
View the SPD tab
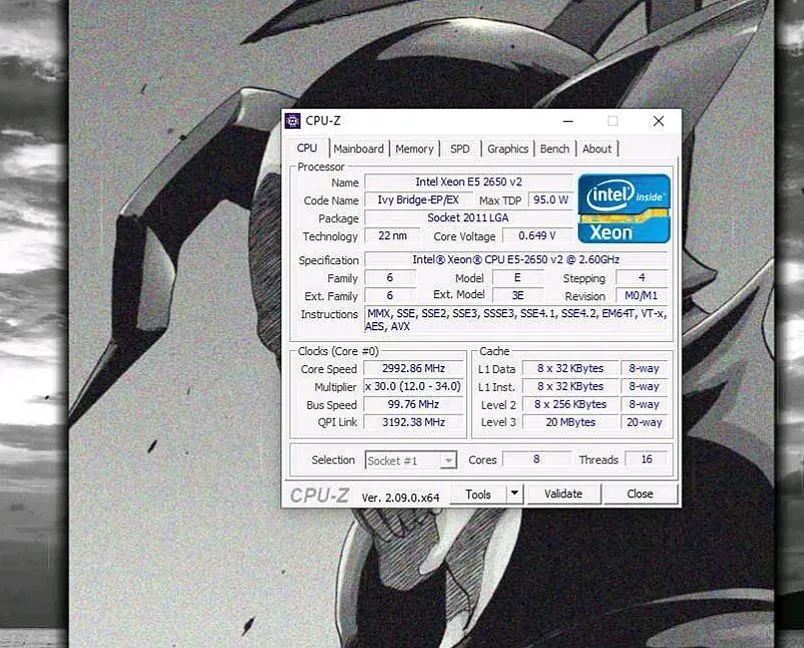[x=460, y=148]
